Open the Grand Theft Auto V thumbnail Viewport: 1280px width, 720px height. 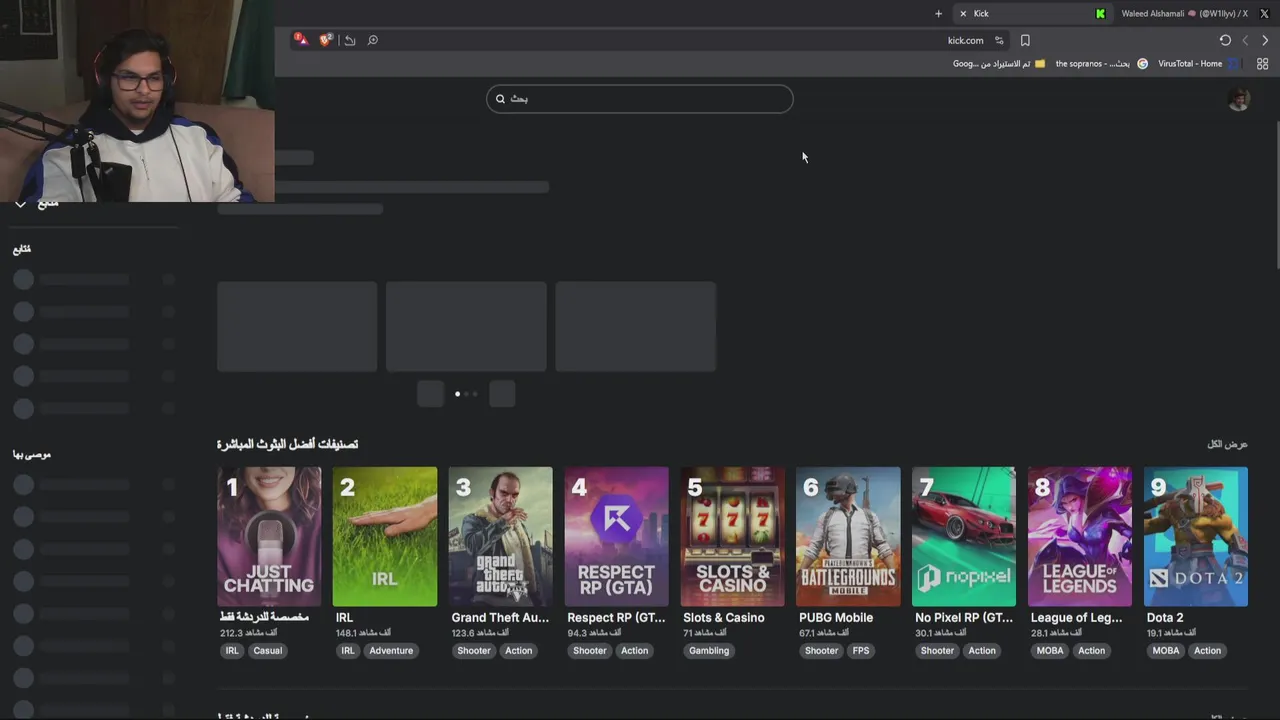[501, 536]
